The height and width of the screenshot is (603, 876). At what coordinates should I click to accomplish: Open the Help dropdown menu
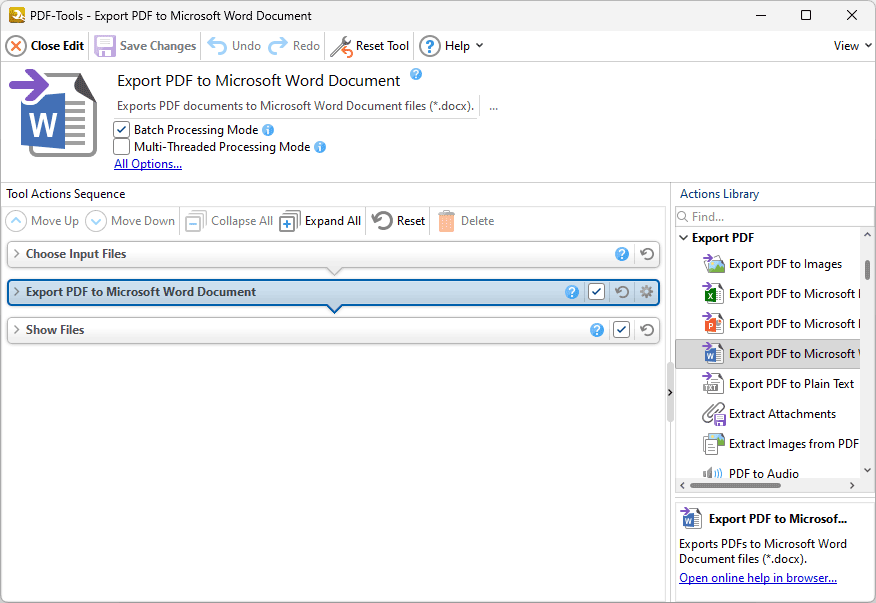451,46
